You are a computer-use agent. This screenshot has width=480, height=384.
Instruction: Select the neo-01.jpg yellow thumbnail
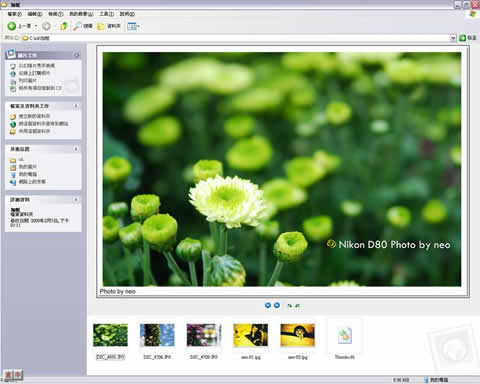[251, 335]
